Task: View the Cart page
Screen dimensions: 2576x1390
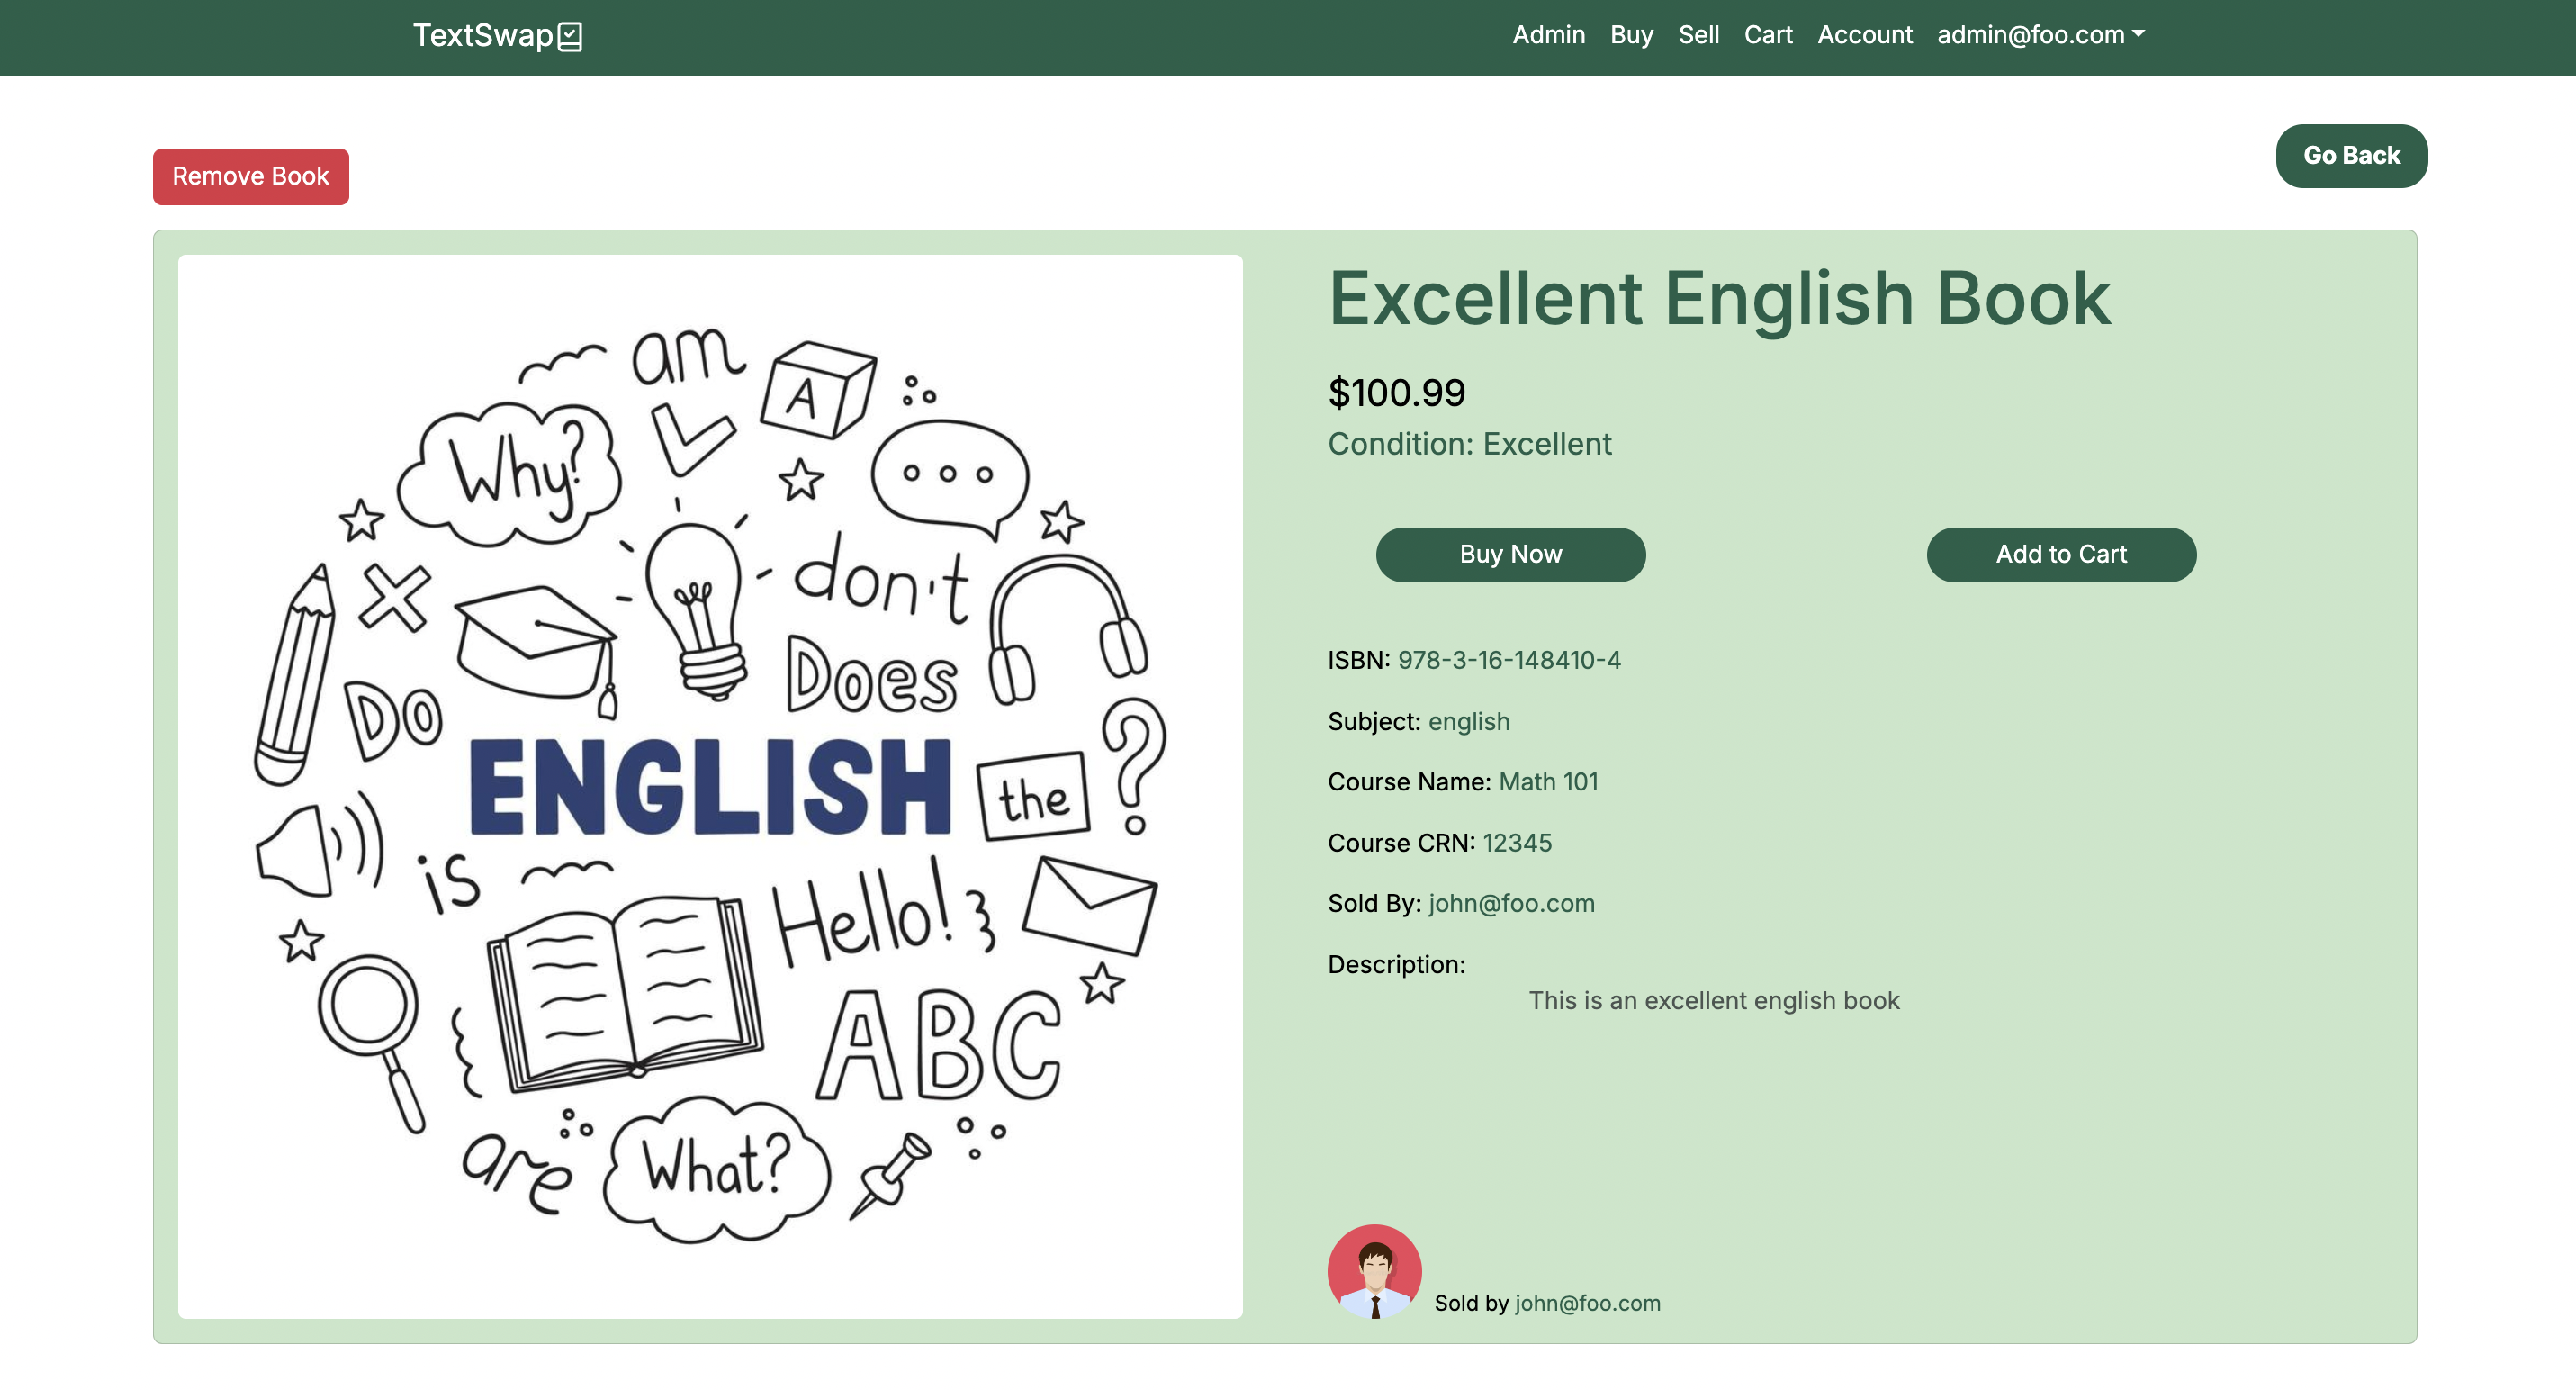Action: tap(1767, 35)
